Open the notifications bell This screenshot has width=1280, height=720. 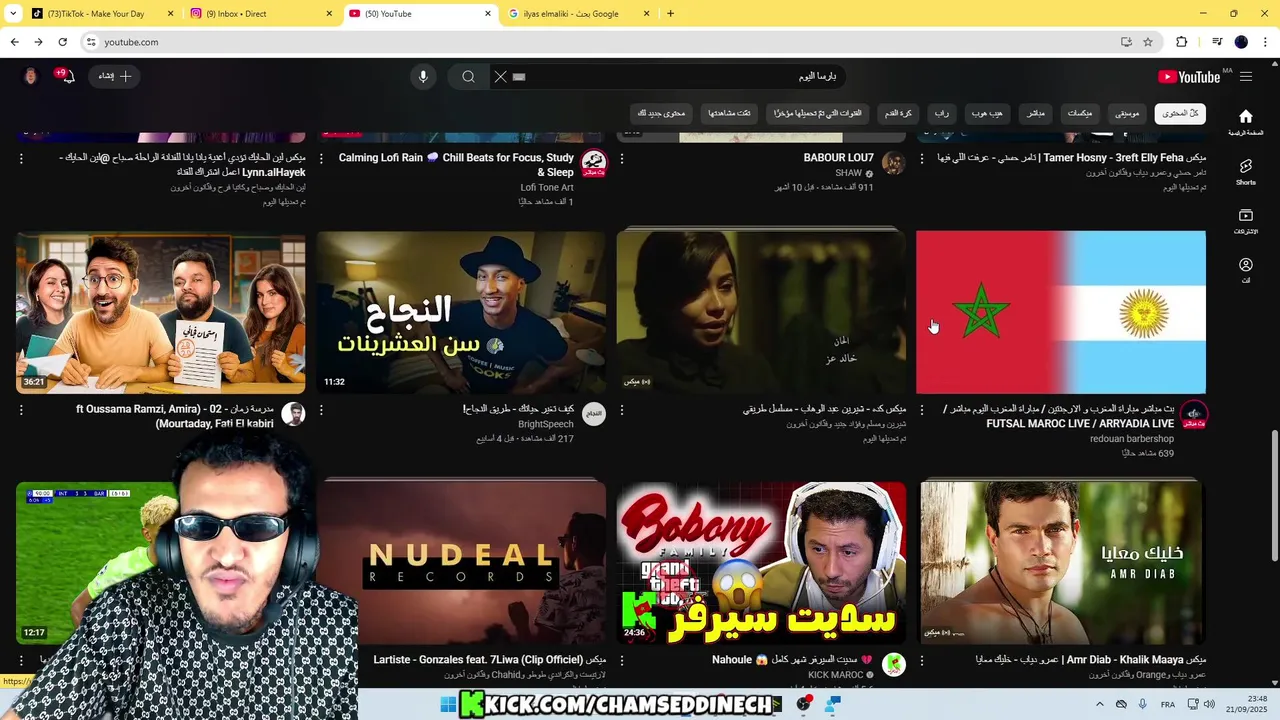click(66, 76)
